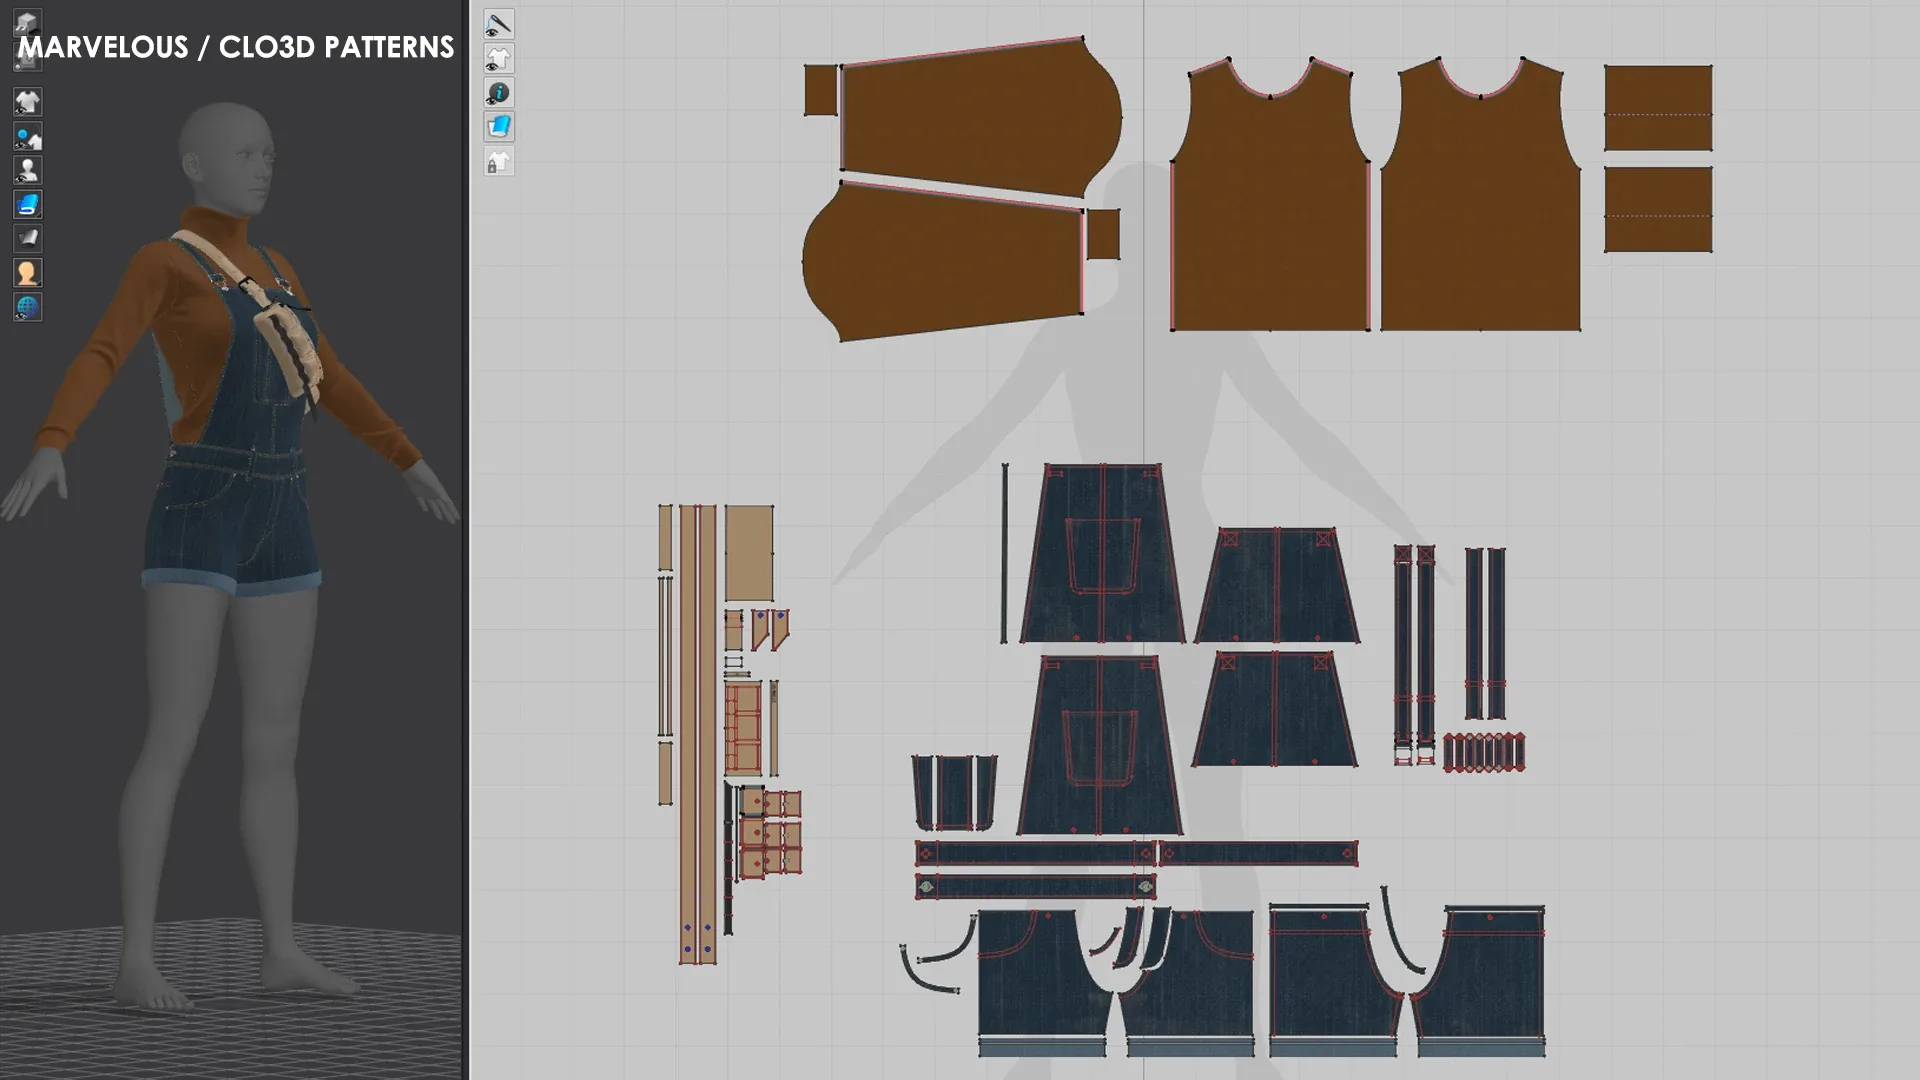Image resolution: width=1920 pixels, height=1080 pixels.
Task: Select the left brown bodice pattern piece
Action: (1271, 194)
